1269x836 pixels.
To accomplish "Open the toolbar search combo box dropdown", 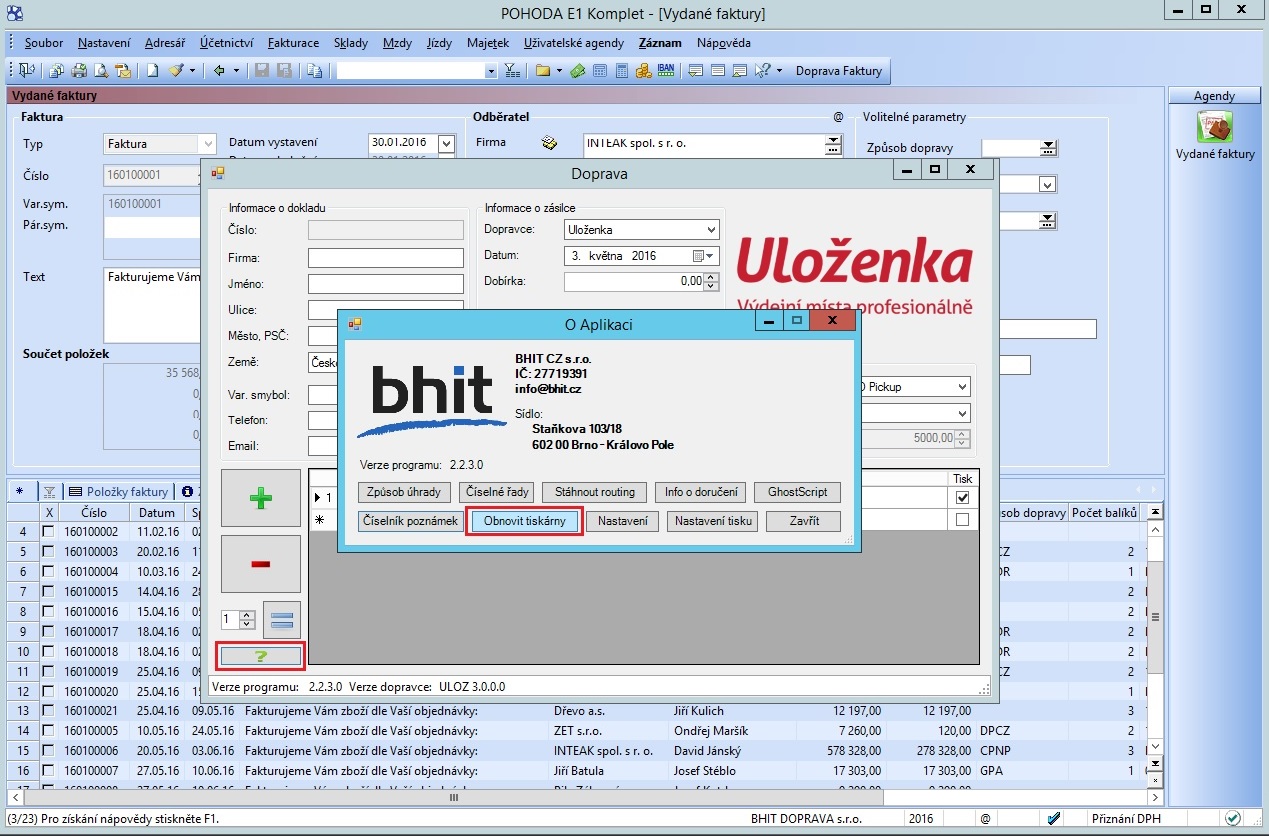I will pyautogui.click(x=491, y=71).
